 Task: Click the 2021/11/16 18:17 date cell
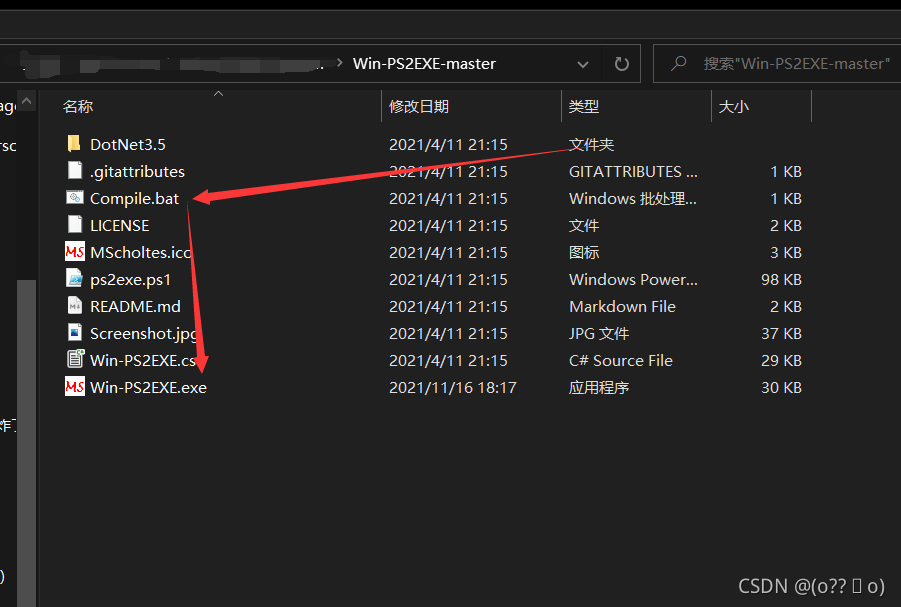coord(452,387)
